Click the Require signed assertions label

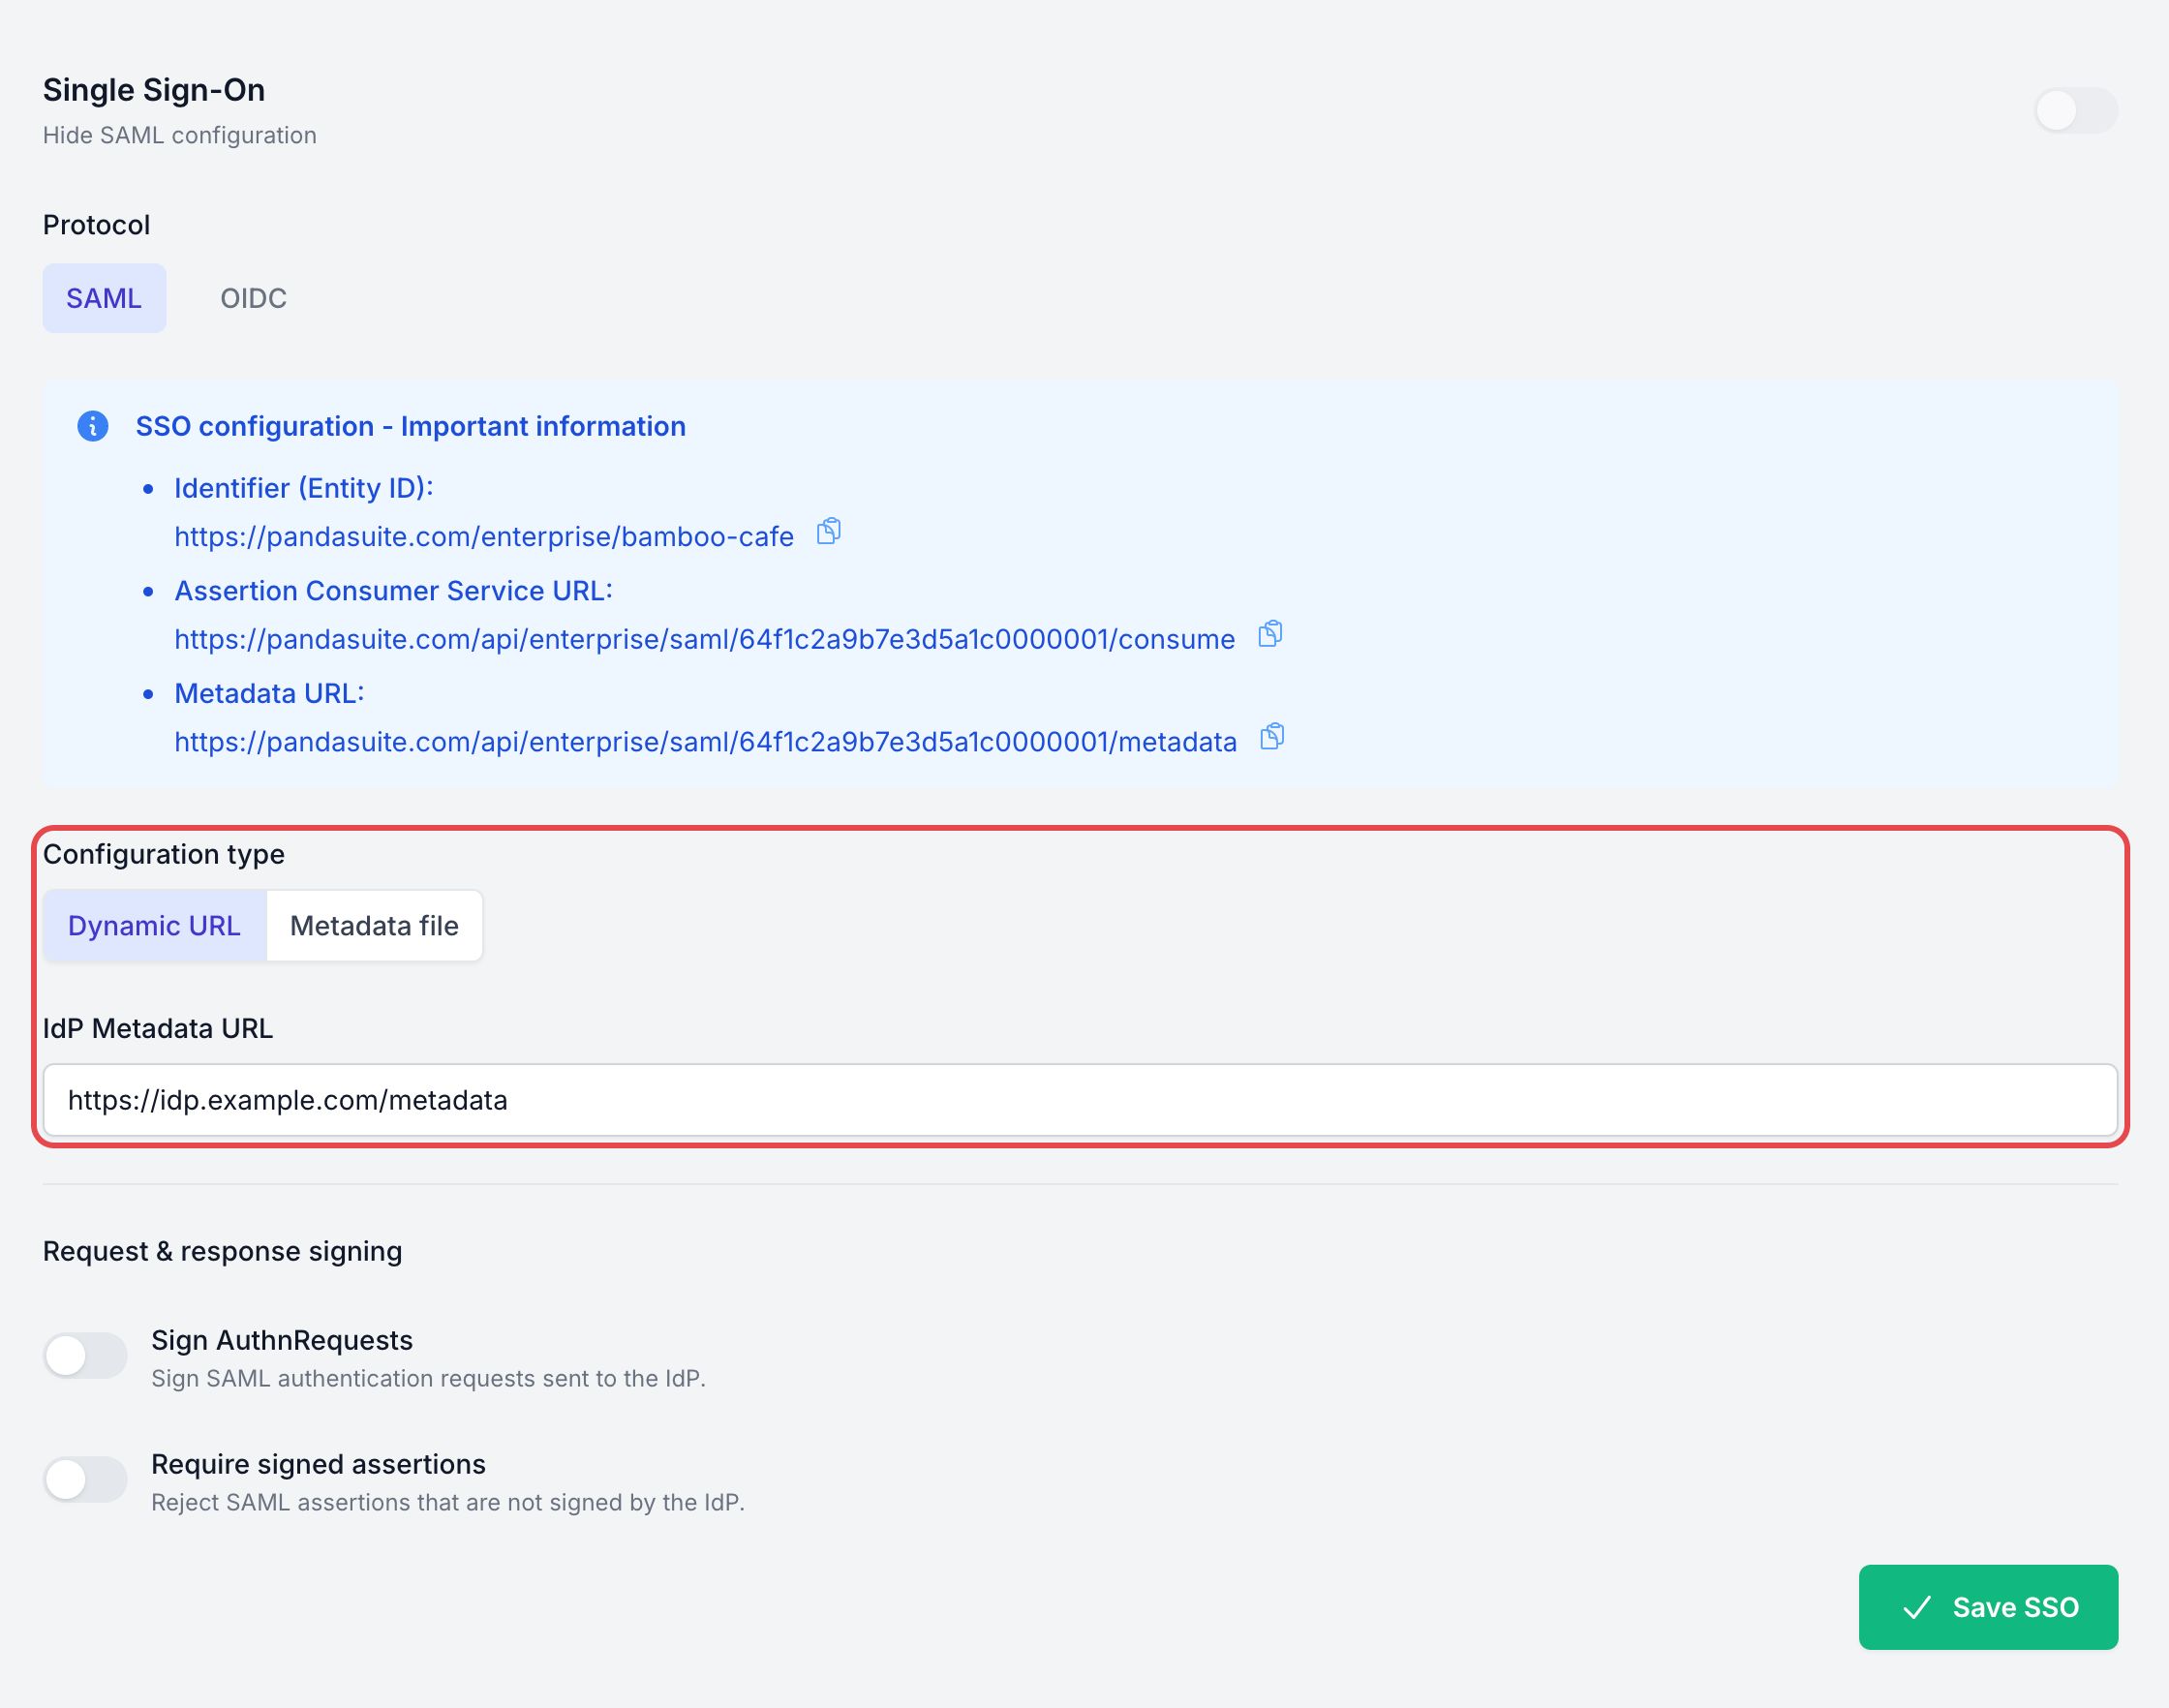(x=318, y=1464)
